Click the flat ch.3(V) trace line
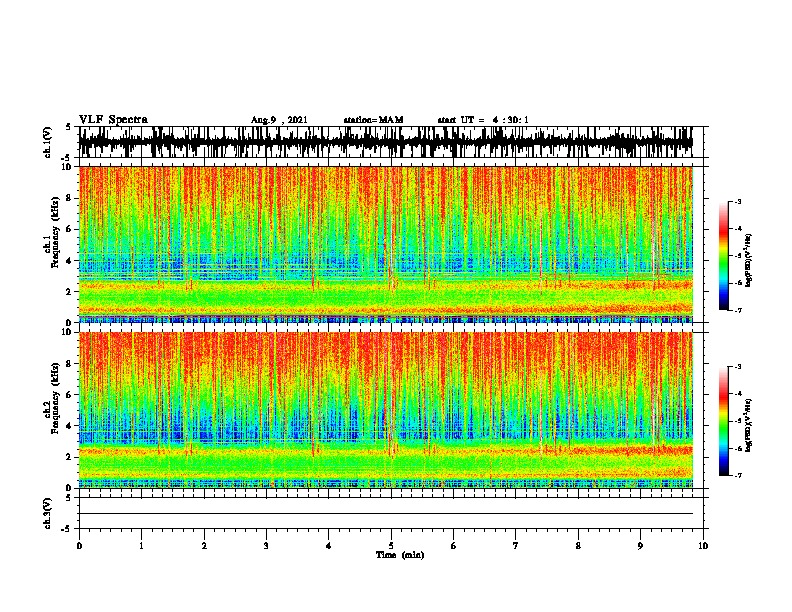This screenshot has width=792, height=612. (386, 514)
